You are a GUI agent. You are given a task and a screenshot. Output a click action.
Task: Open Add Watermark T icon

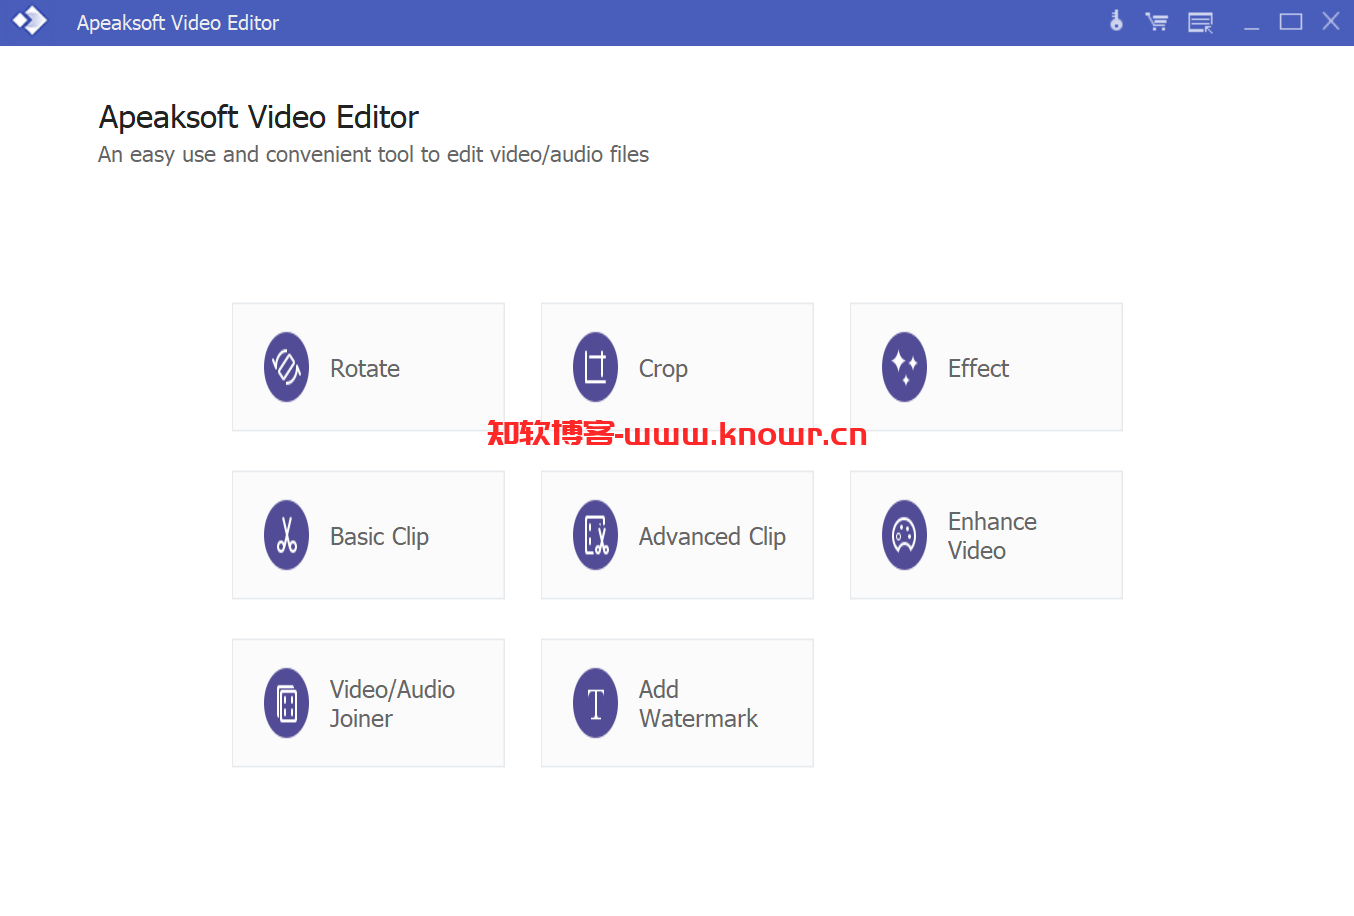coord(595,703)
